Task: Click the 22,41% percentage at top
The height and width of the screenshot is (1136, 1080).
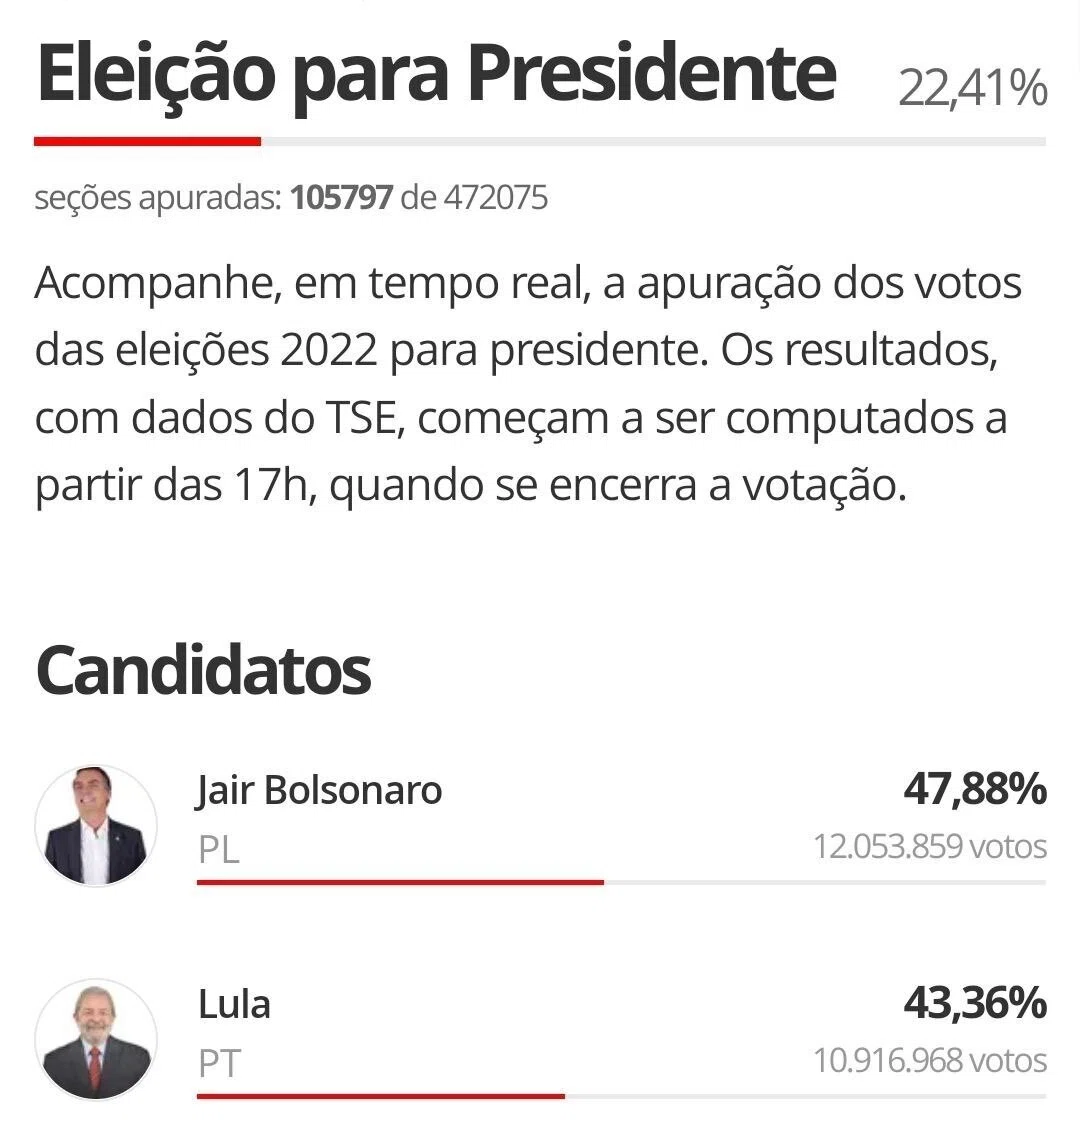Action: point(972,88)
